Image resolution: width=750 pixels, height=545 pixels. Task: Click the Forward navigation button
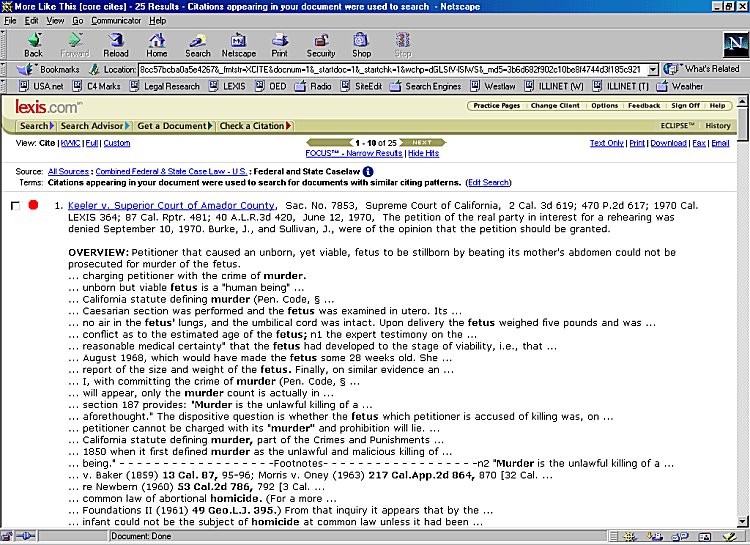[75, 45]
